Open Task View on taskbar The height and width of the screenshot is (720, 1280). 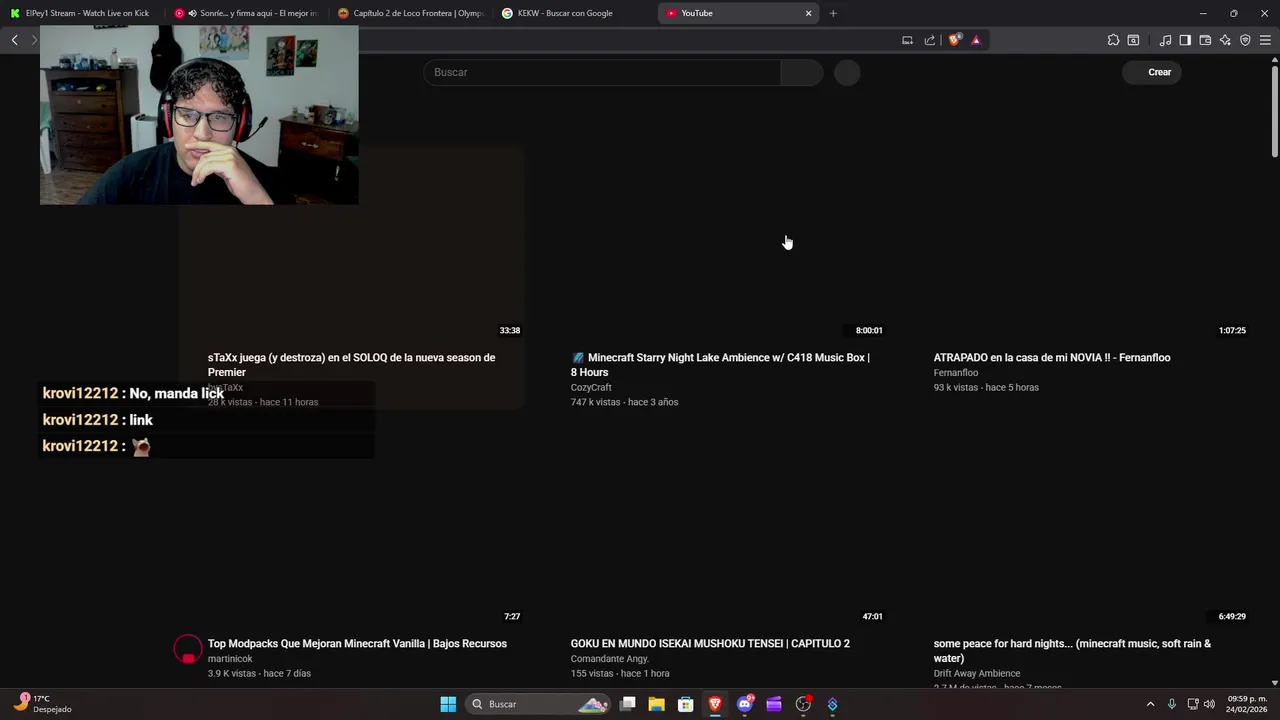628,704
